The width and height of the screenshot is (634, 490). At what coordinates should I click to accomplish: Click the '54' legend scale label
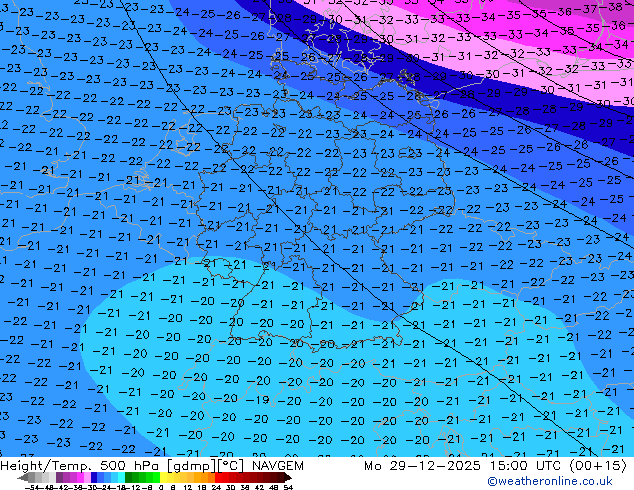click(289, 488)
